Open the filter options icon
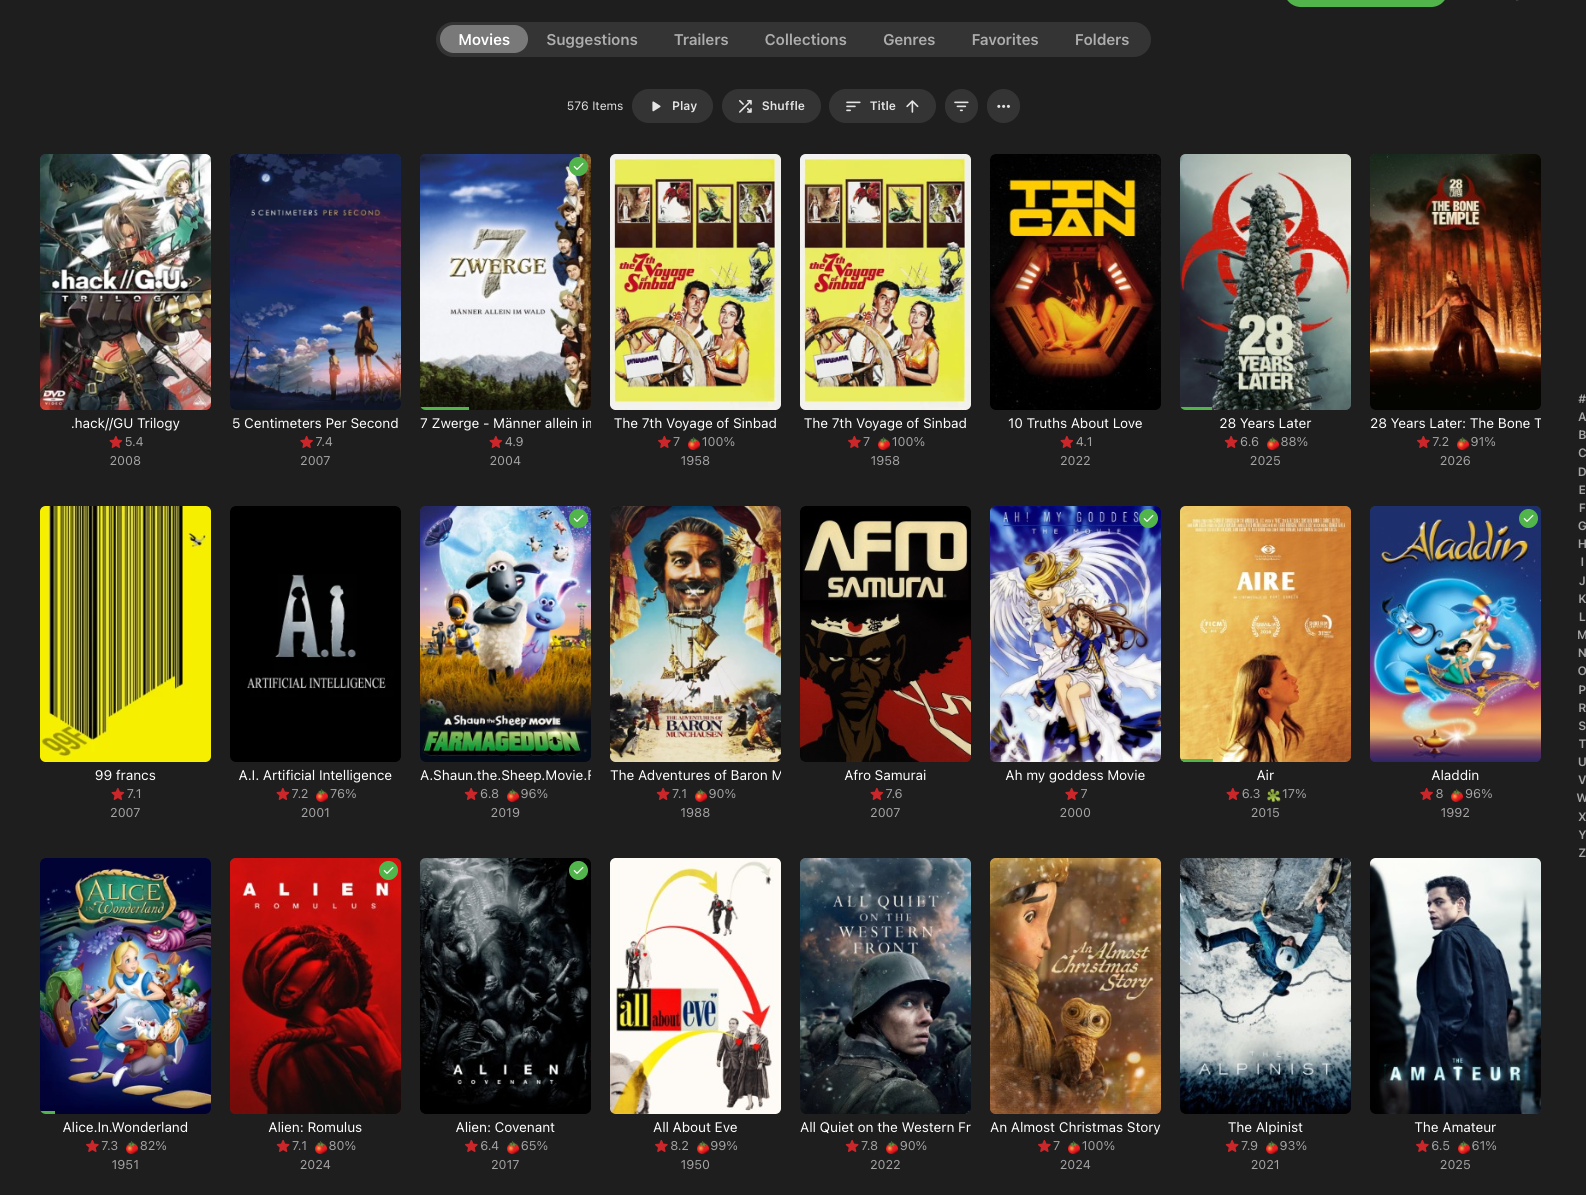 (x=961, y=106)
